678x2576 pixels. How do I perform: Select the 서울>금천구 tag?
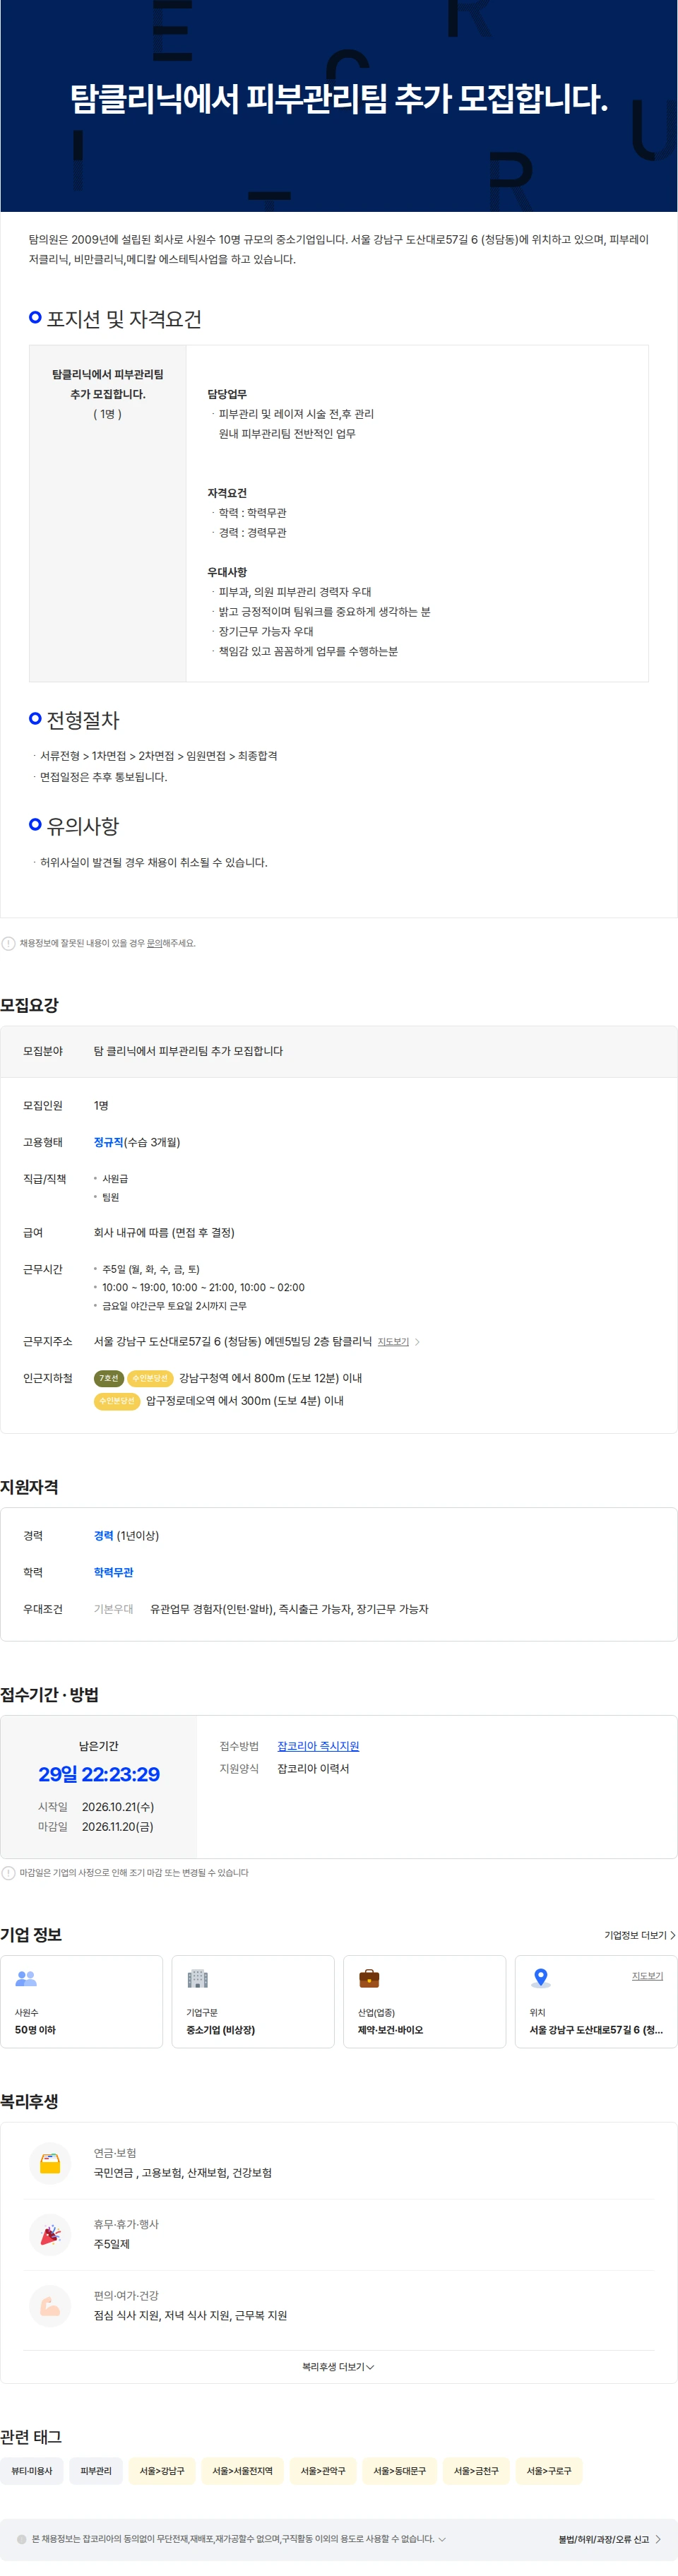point(476,2471)
